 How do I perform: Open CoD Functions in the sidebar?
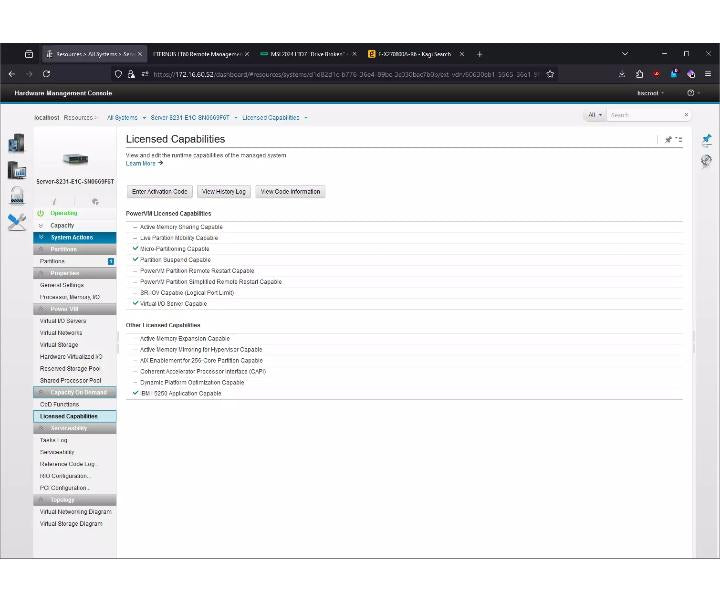[x=60, y=404]
